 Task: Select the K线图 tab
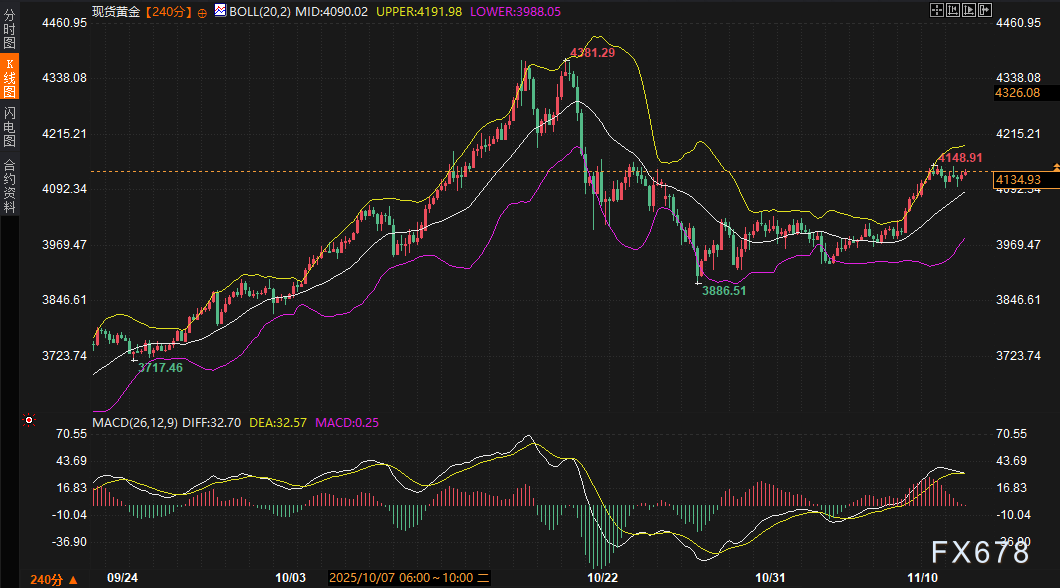click(x=9, y=78)
